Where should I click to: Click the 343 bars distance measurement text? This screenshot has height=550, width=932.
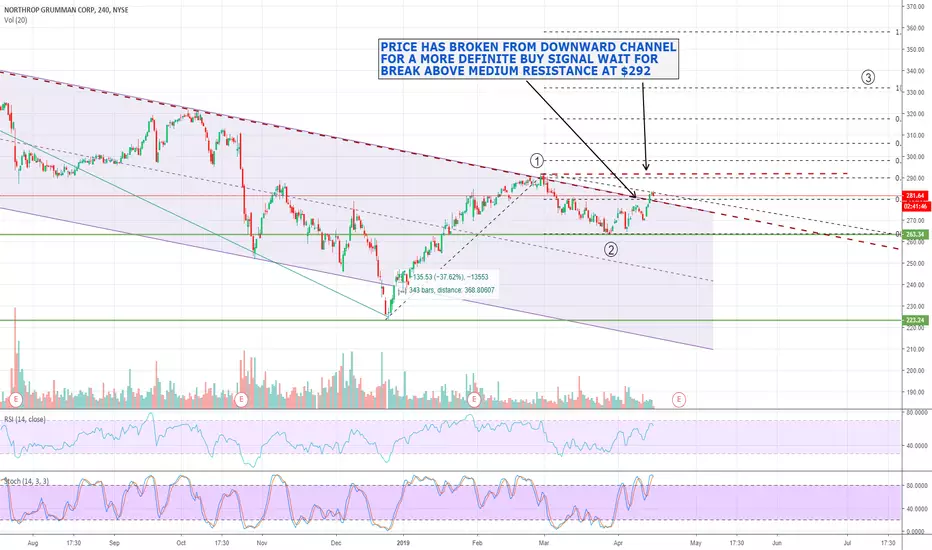tap(451, 290)
